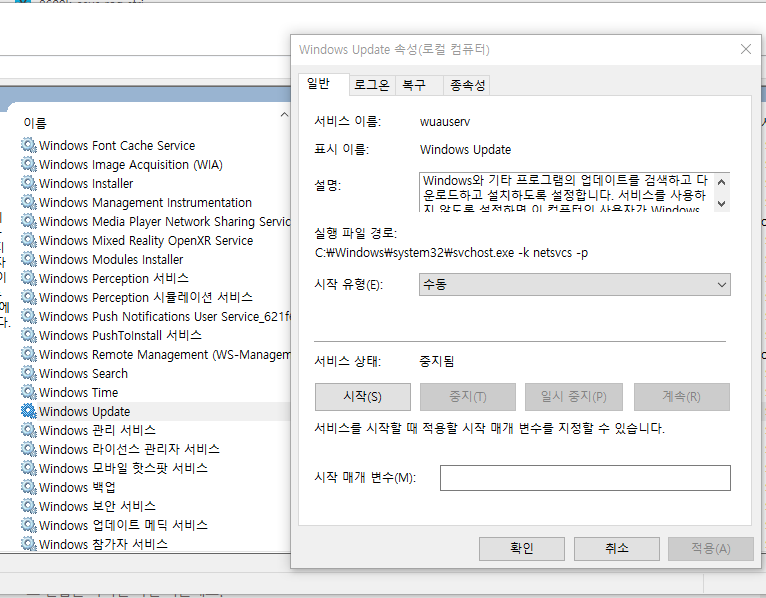The height and width of the screenshot is (598, 766).
Task: Click gear icon of Windows Media Player Network Sharing
Action: pos(28,221)
